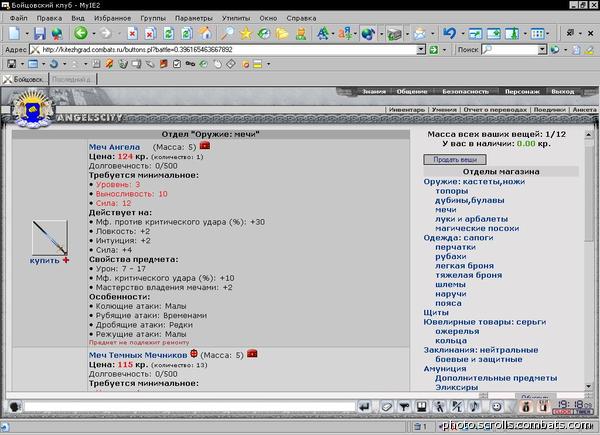Open the Меч Темных Мечников item link

(138, 355)
